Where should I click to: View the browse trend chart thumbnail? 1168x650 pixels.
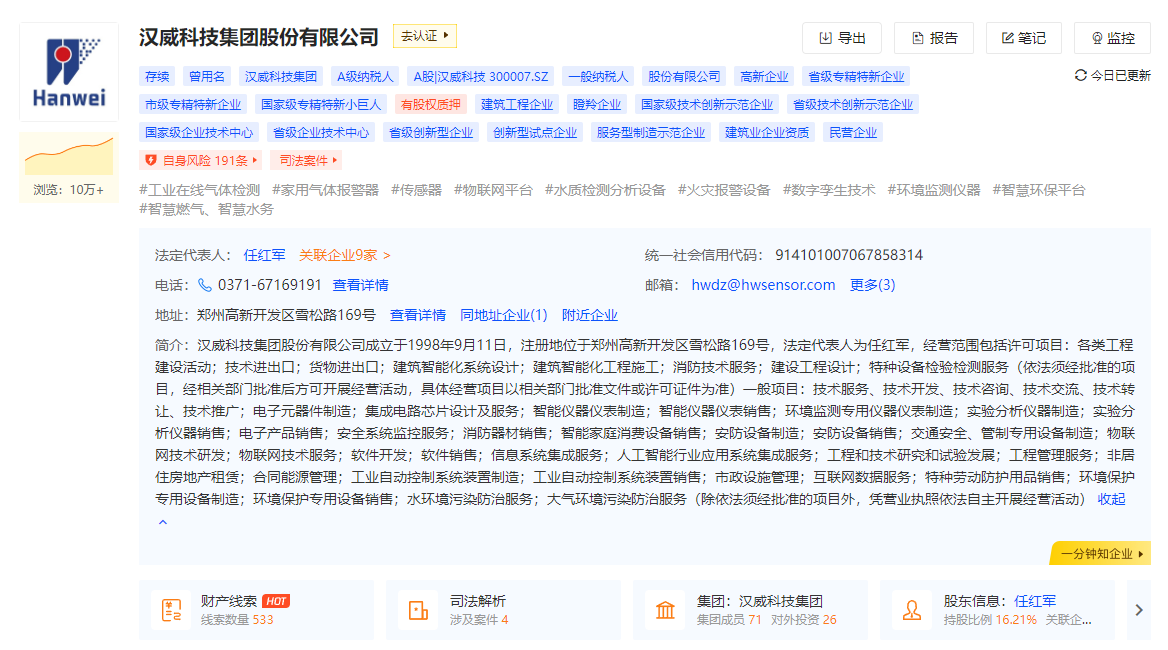(x=69, y=154)
